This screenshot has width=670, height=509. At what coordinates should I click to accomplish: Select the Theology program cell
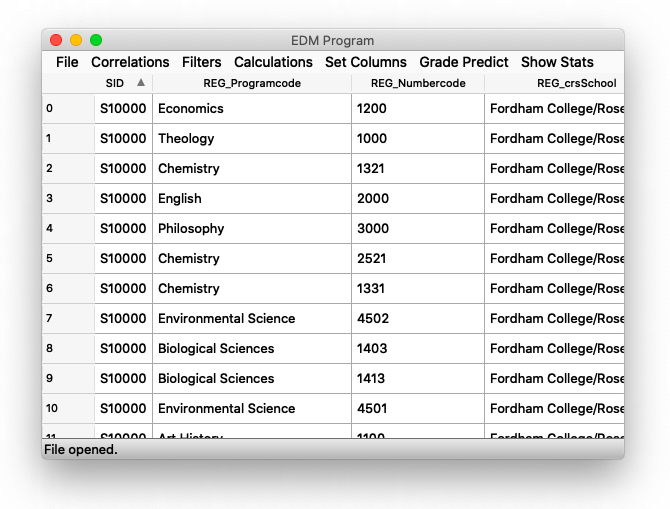pos(251,138)
